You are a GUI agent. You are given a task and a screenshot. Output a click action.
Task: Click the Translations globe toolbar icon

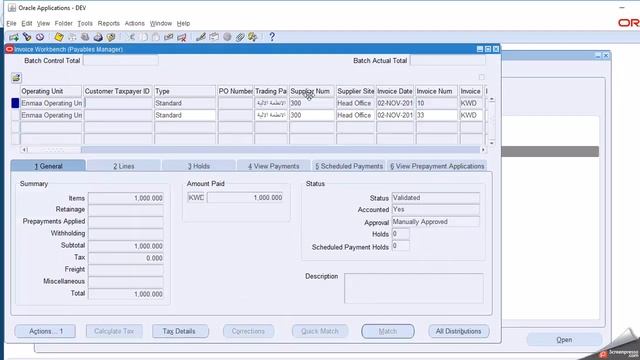(x=227, y=37)
